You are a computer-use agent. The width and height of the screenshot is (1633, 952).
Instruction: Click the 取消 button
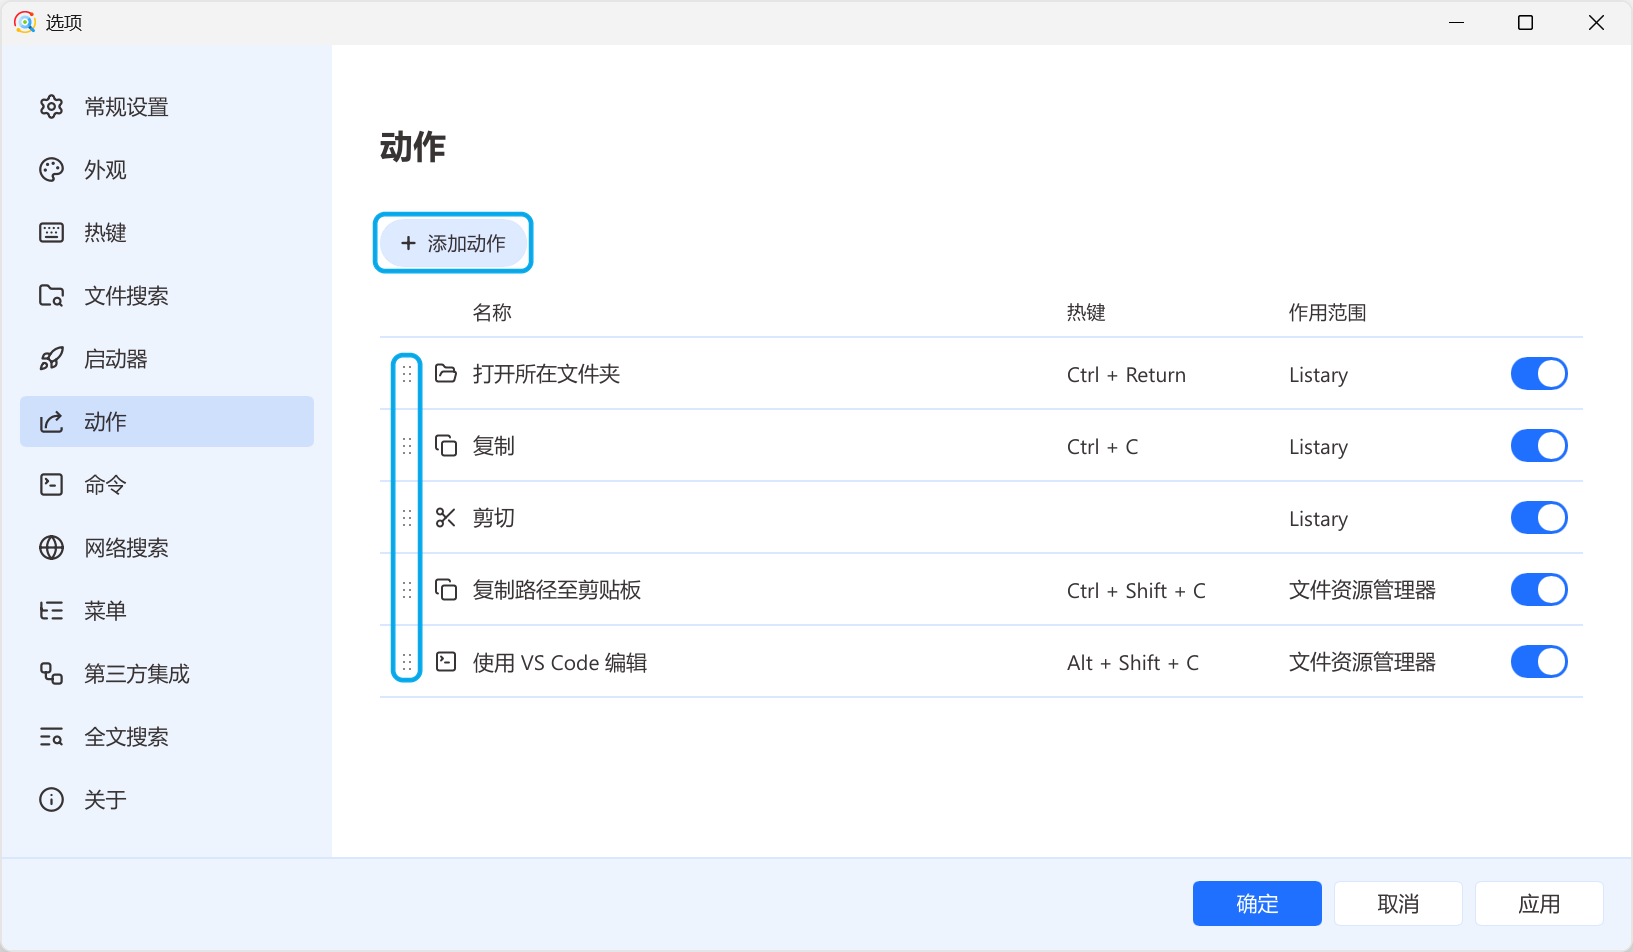click(1398, 904)
